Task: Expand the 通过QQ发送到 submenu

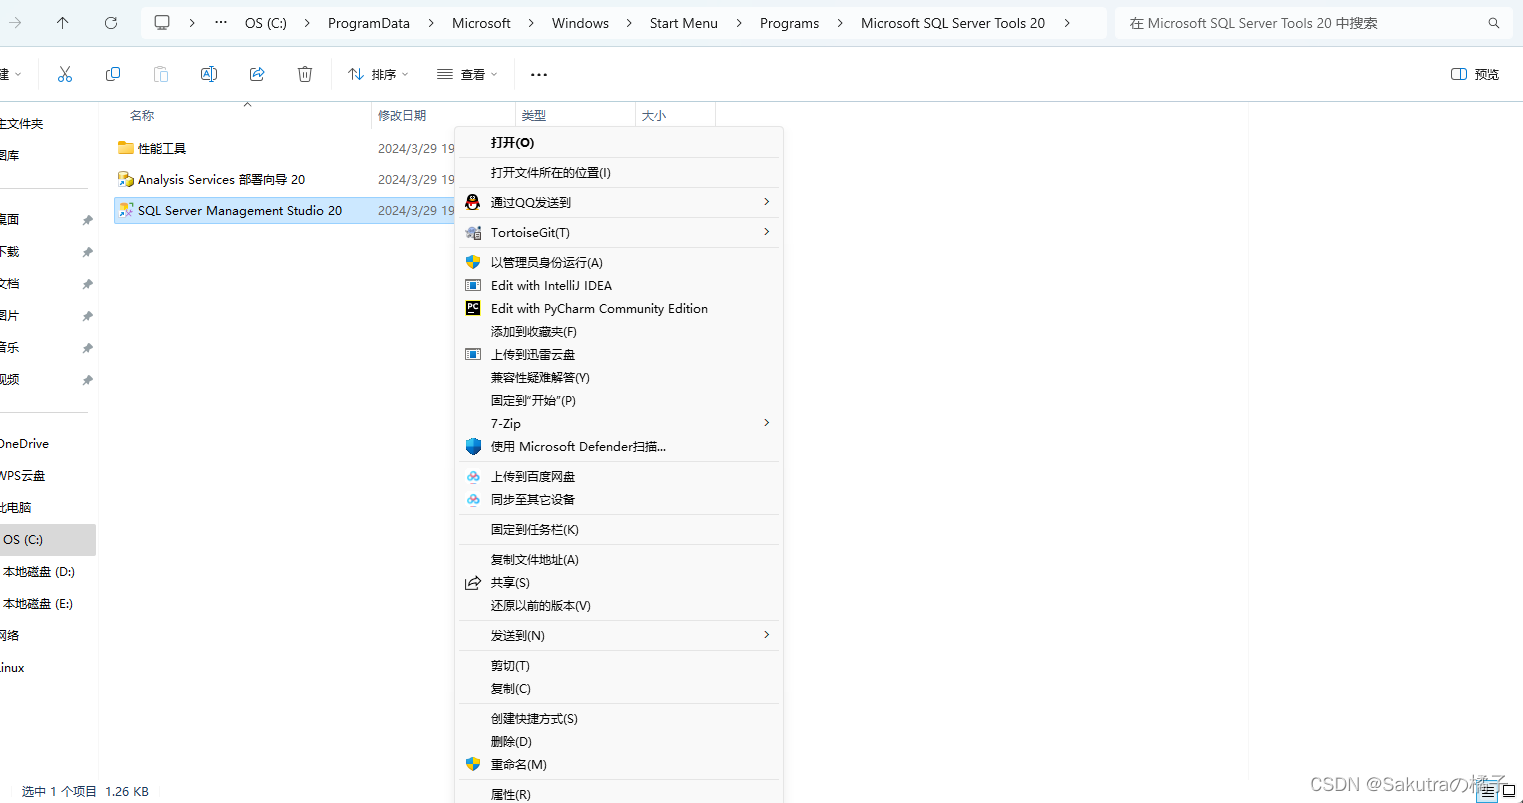Action: [x=767, y=202]
